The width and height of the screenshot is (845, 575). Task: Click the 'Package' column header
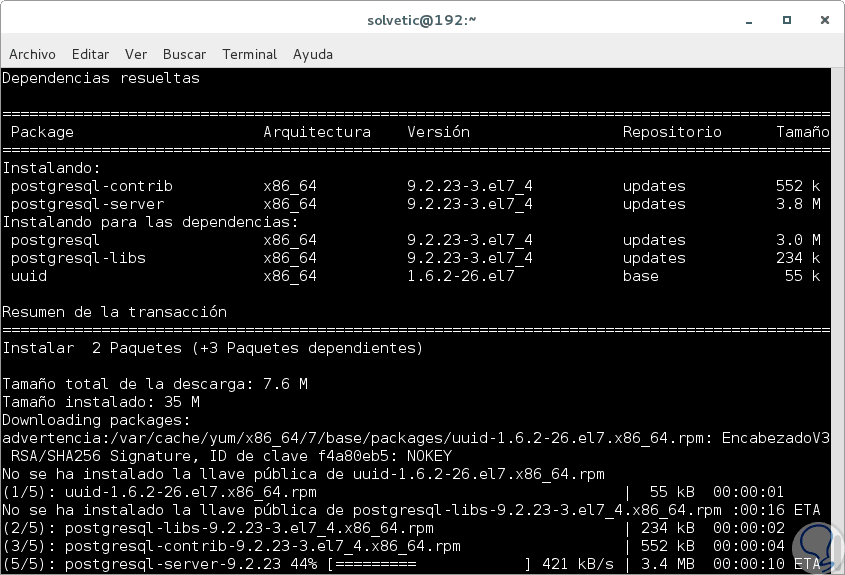[42, 132]
